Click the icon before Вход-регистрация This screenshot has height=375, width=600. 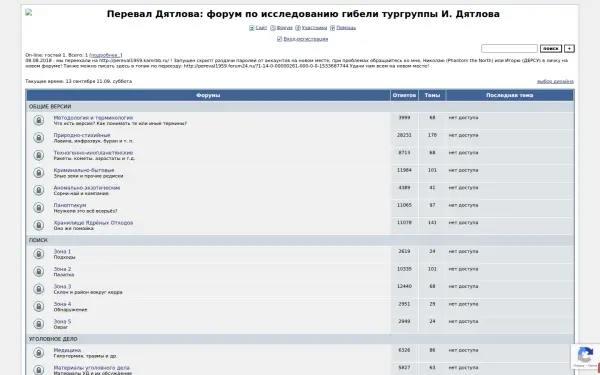[279, 39]
